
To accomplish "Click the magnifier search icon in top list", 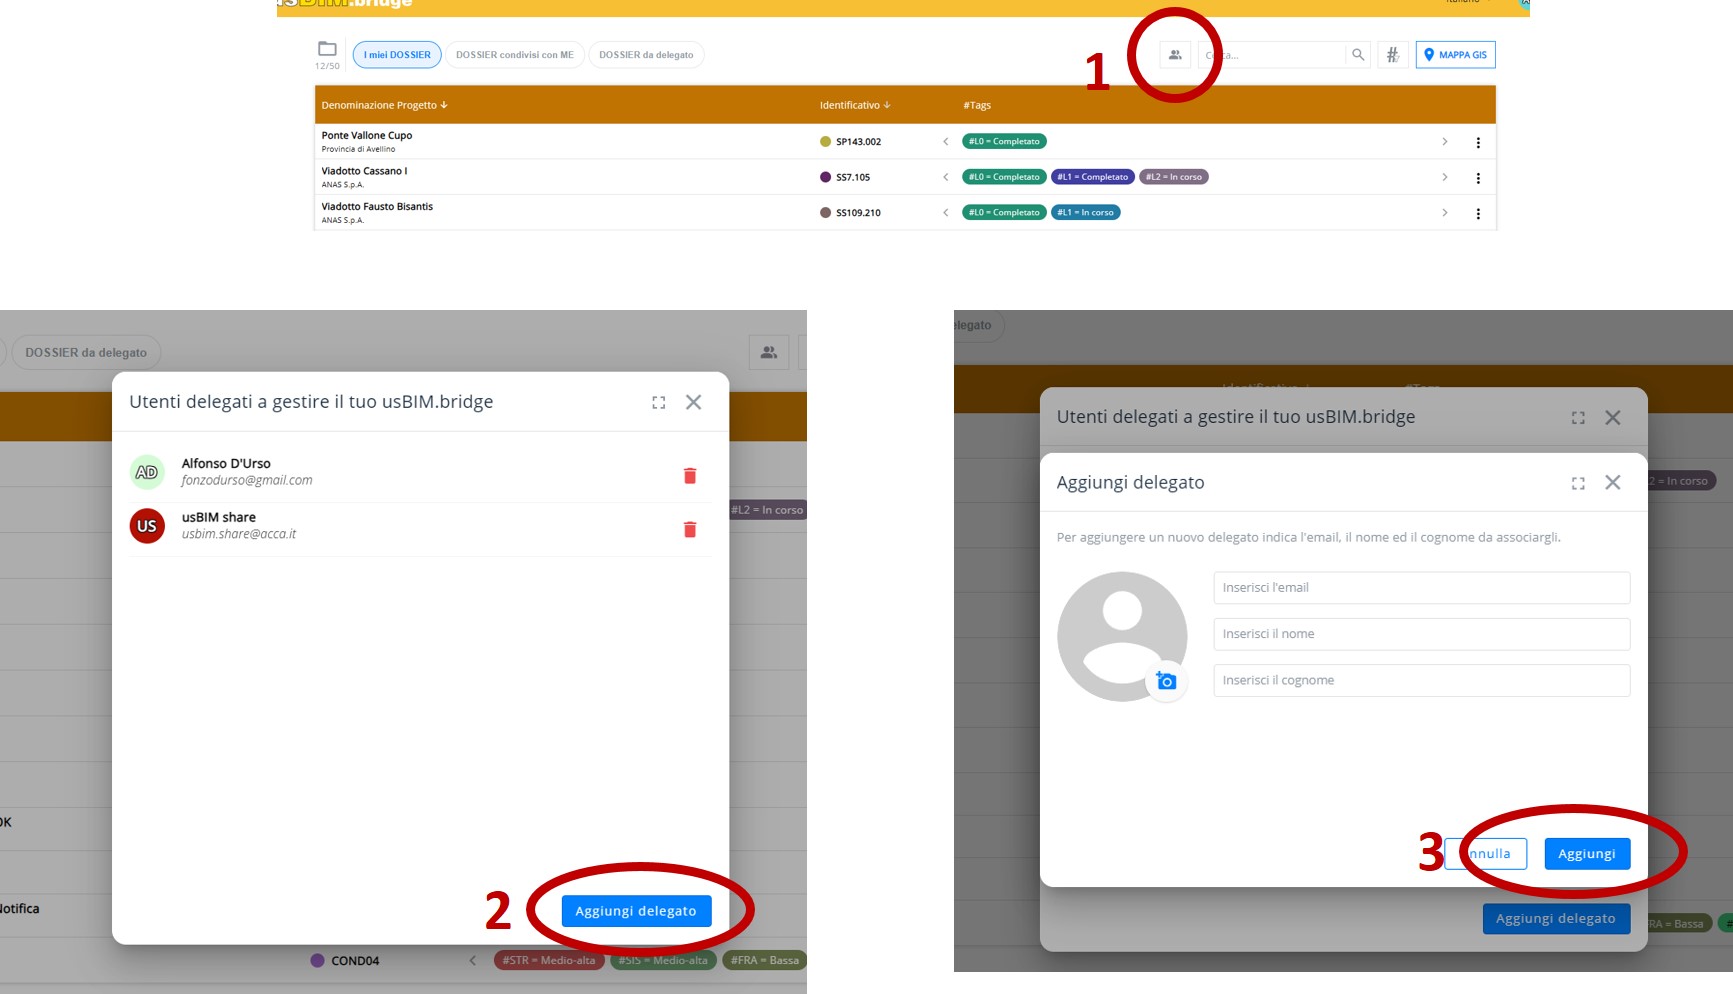I will click(1357, 55).
